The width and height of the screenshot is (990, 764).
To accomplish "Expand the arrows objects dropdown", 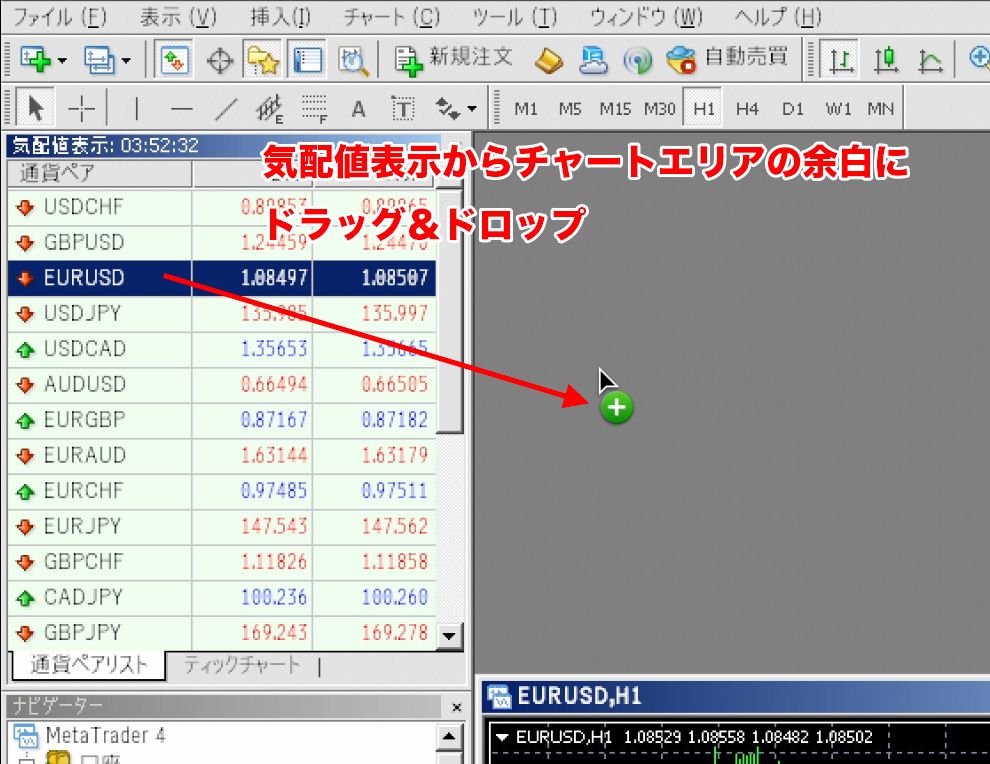I will [471, 109].
